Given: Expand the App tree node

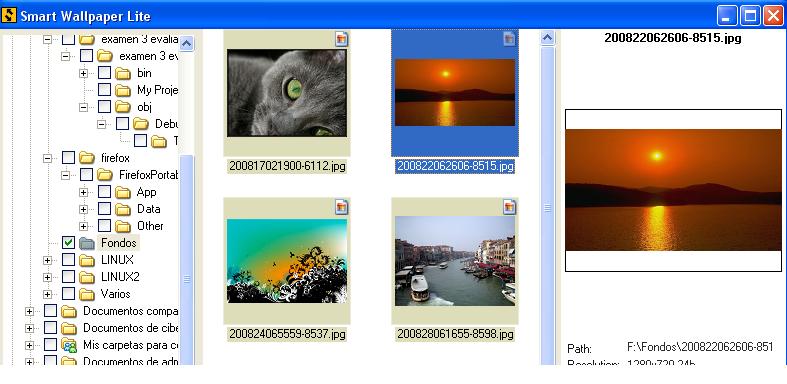Looking at the screenshot, I should 83,193.
